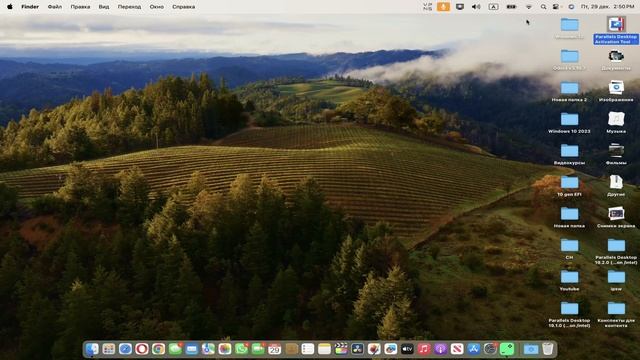Select the Видеокурсы folder on desktop

coord(569,154)
